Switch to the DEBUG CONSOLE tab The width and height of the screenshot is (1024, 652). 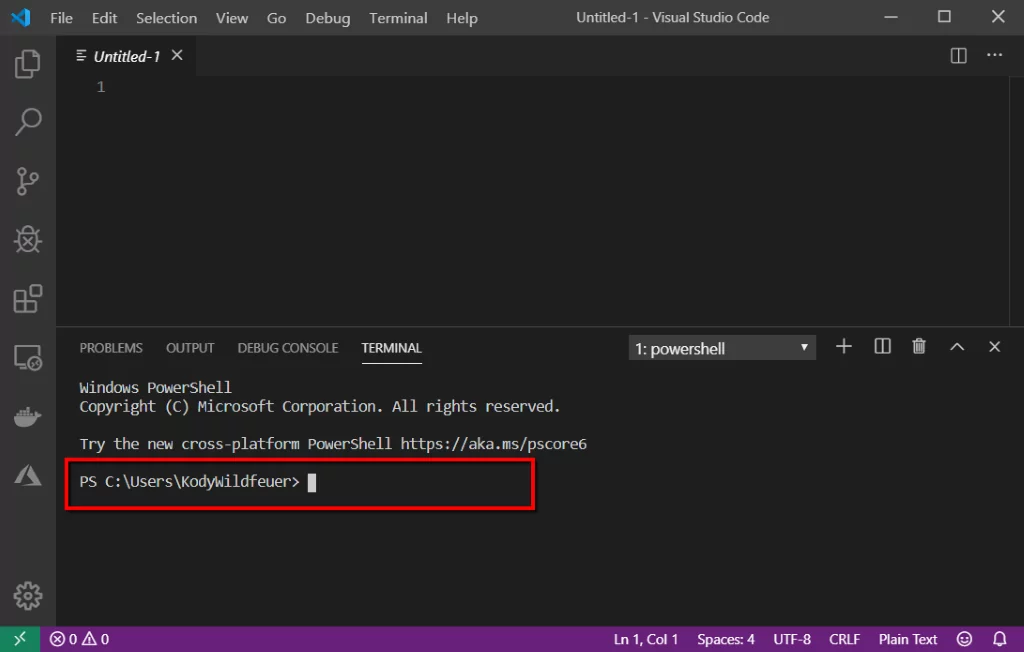click(288, 348)
